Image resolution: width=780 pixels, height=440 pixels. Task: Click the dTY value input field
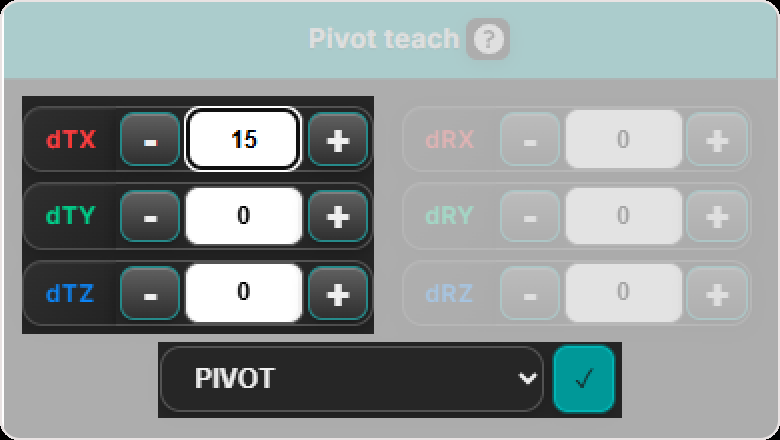point(243,216)
